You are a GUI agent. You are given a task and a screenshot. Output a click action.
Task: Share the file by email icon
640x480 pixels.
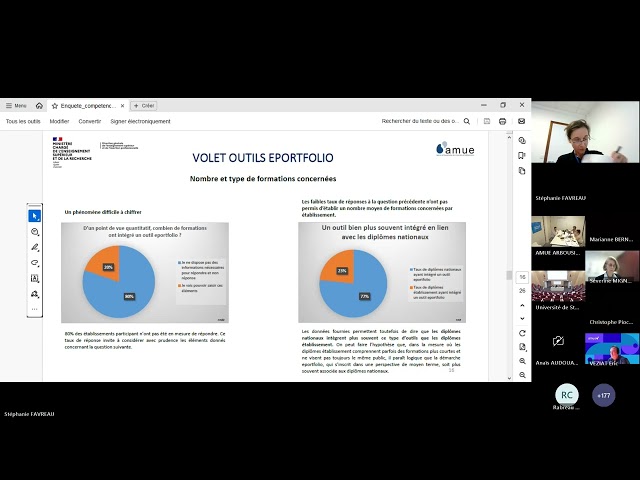click(x=522, y=121)
